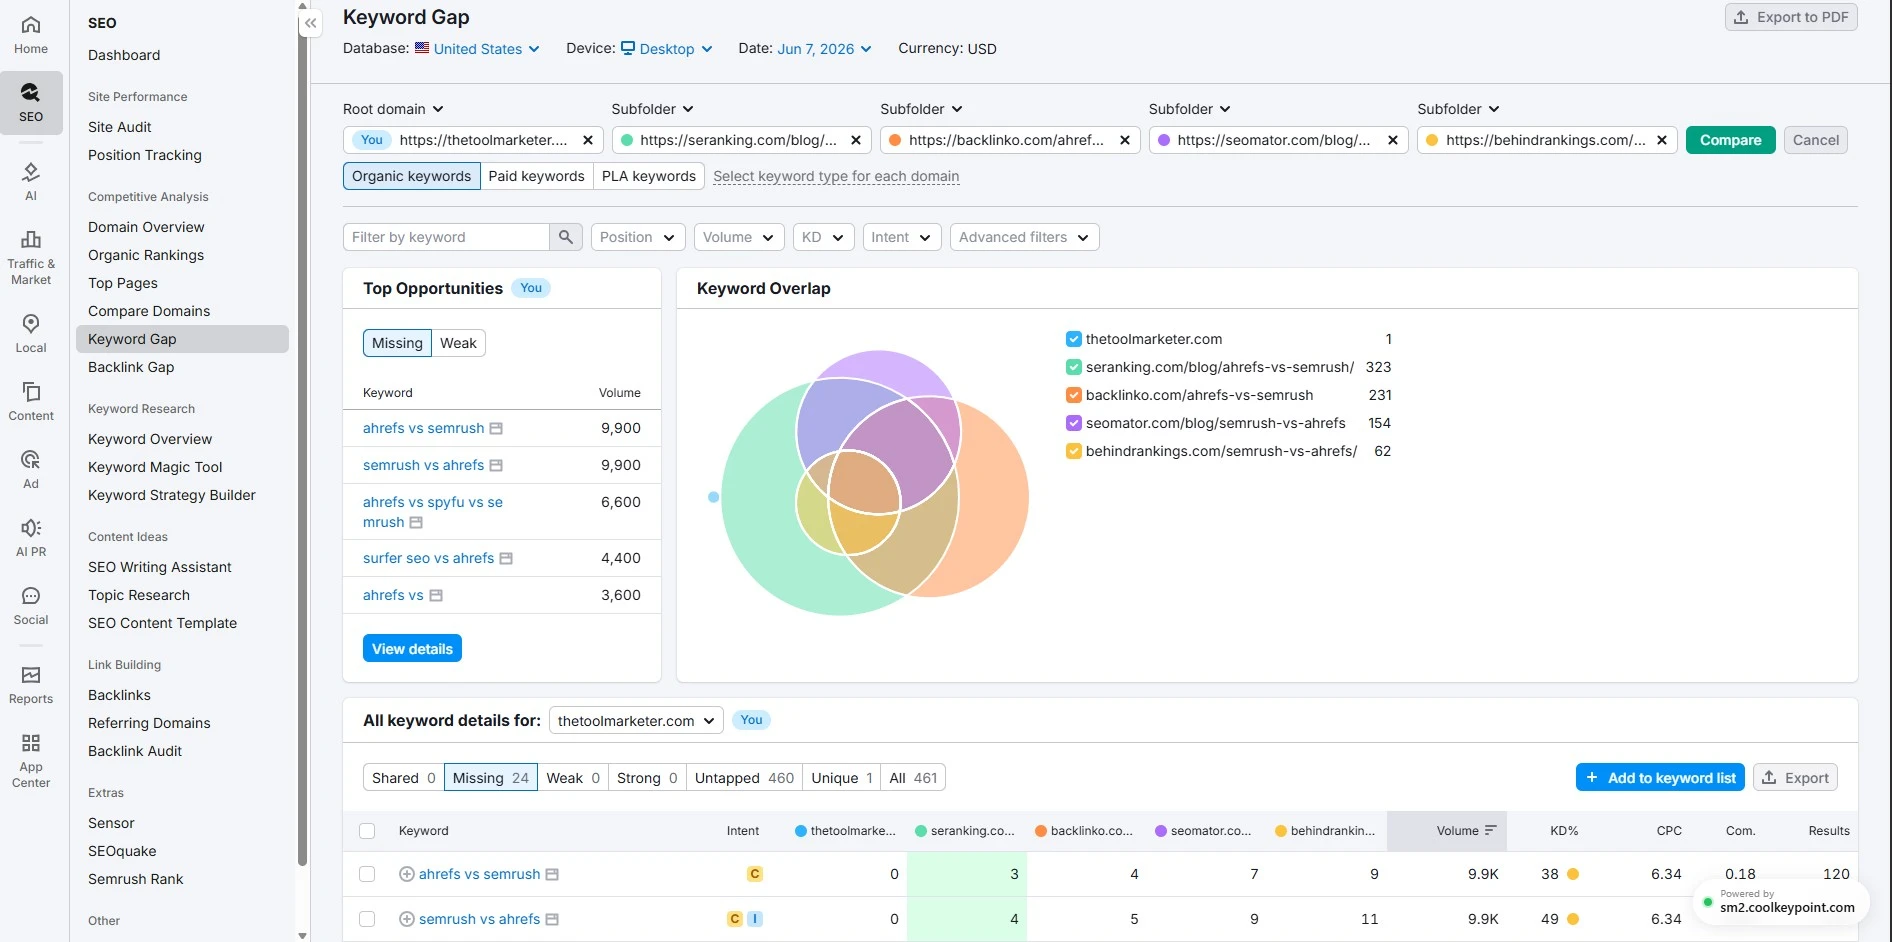Toggle seranking.com overlap legend checkbox
Screen dimensions: 1892x942
coord(1074,367)
